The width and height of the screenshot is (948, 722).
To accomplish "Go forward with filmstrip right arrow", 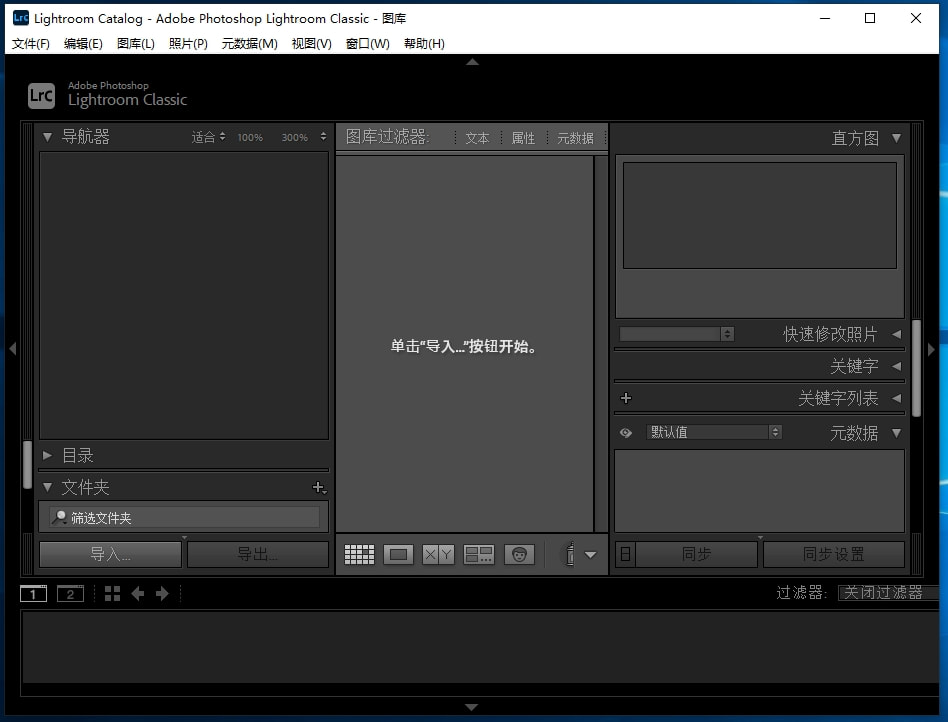I will pos(162,594).
